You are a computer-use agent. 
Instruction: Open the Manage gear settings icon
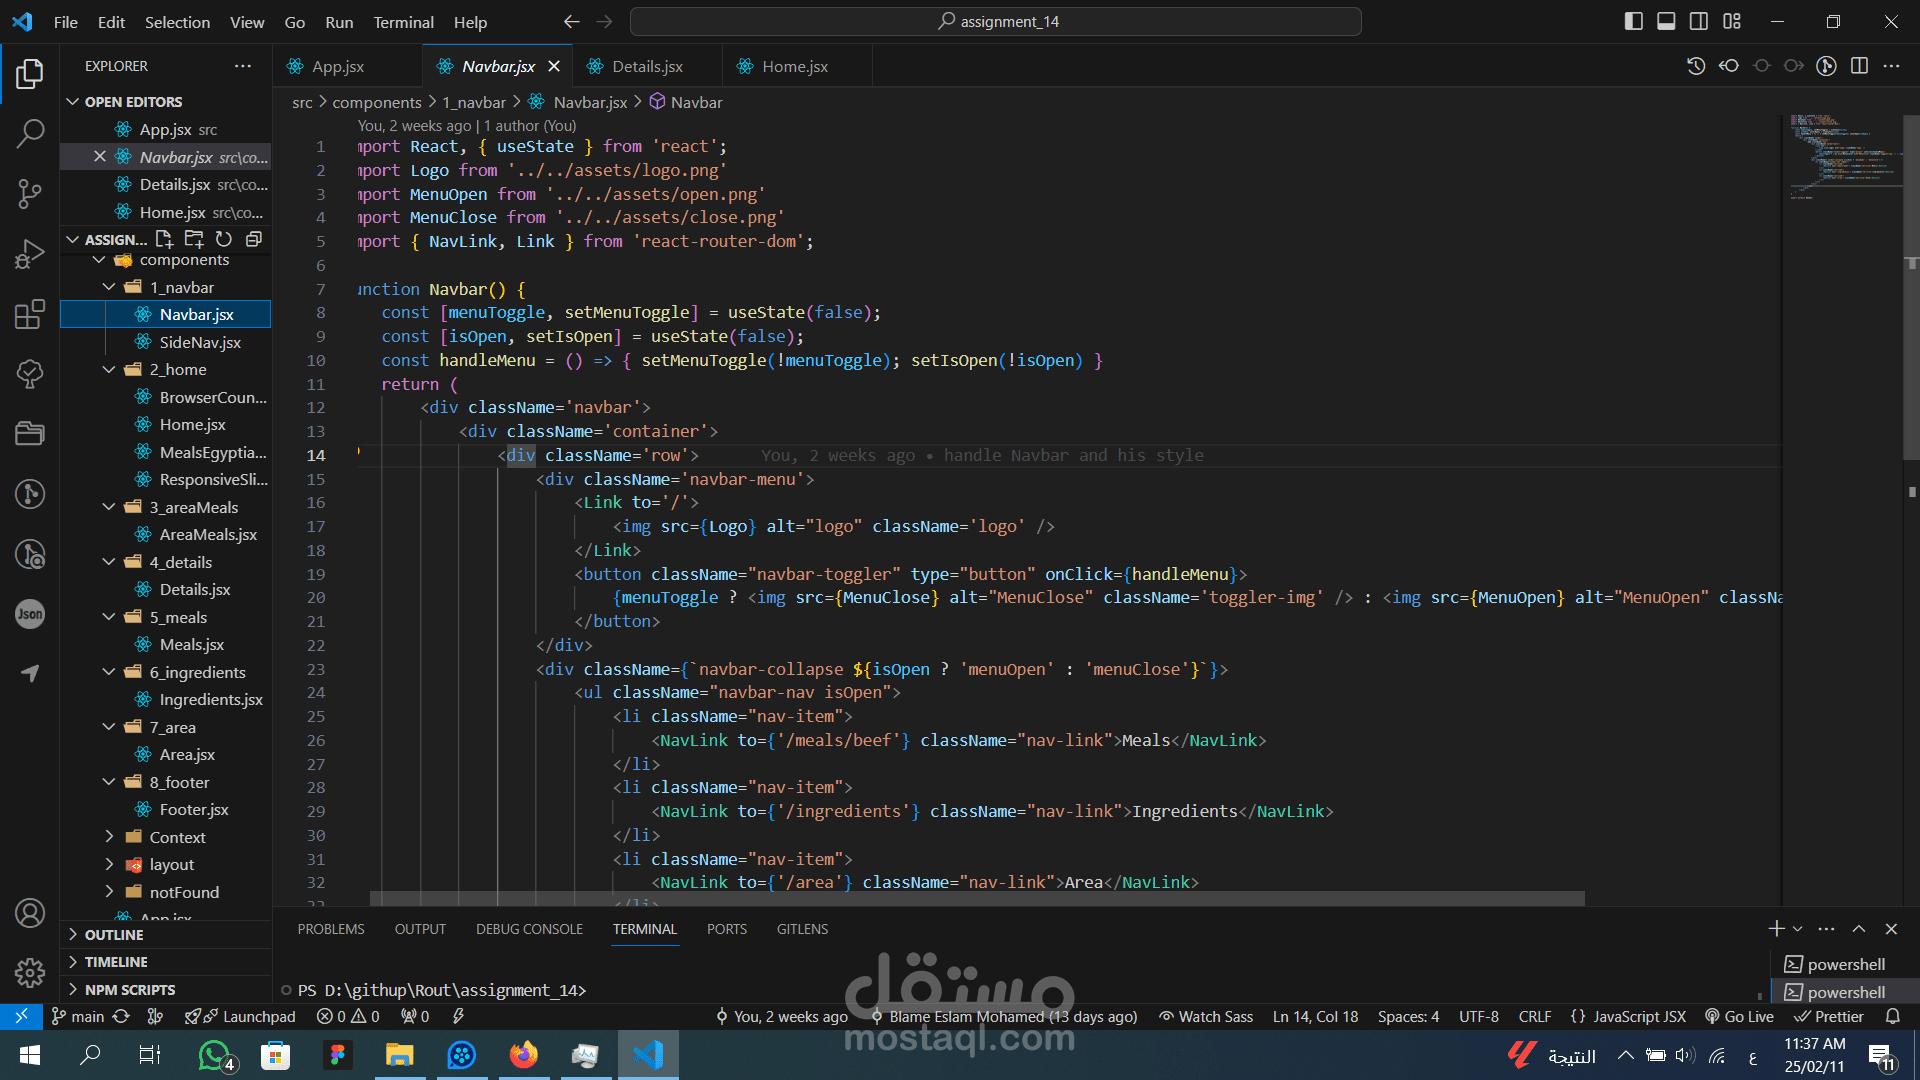(30, 972)
